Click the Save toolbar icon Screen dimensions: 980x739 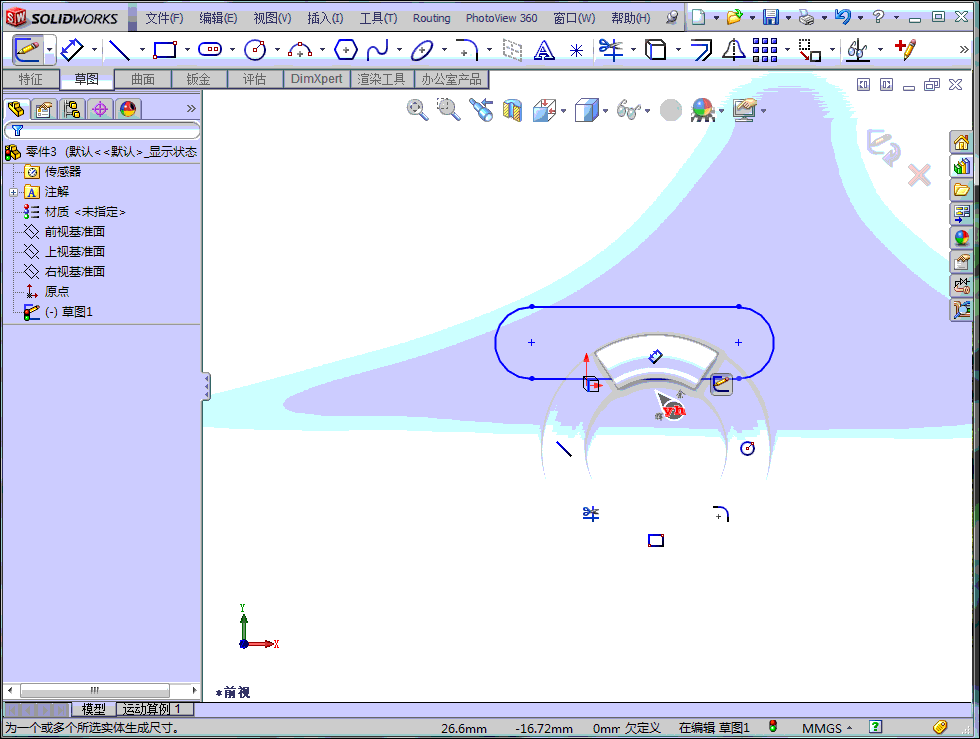click(771, 18)
